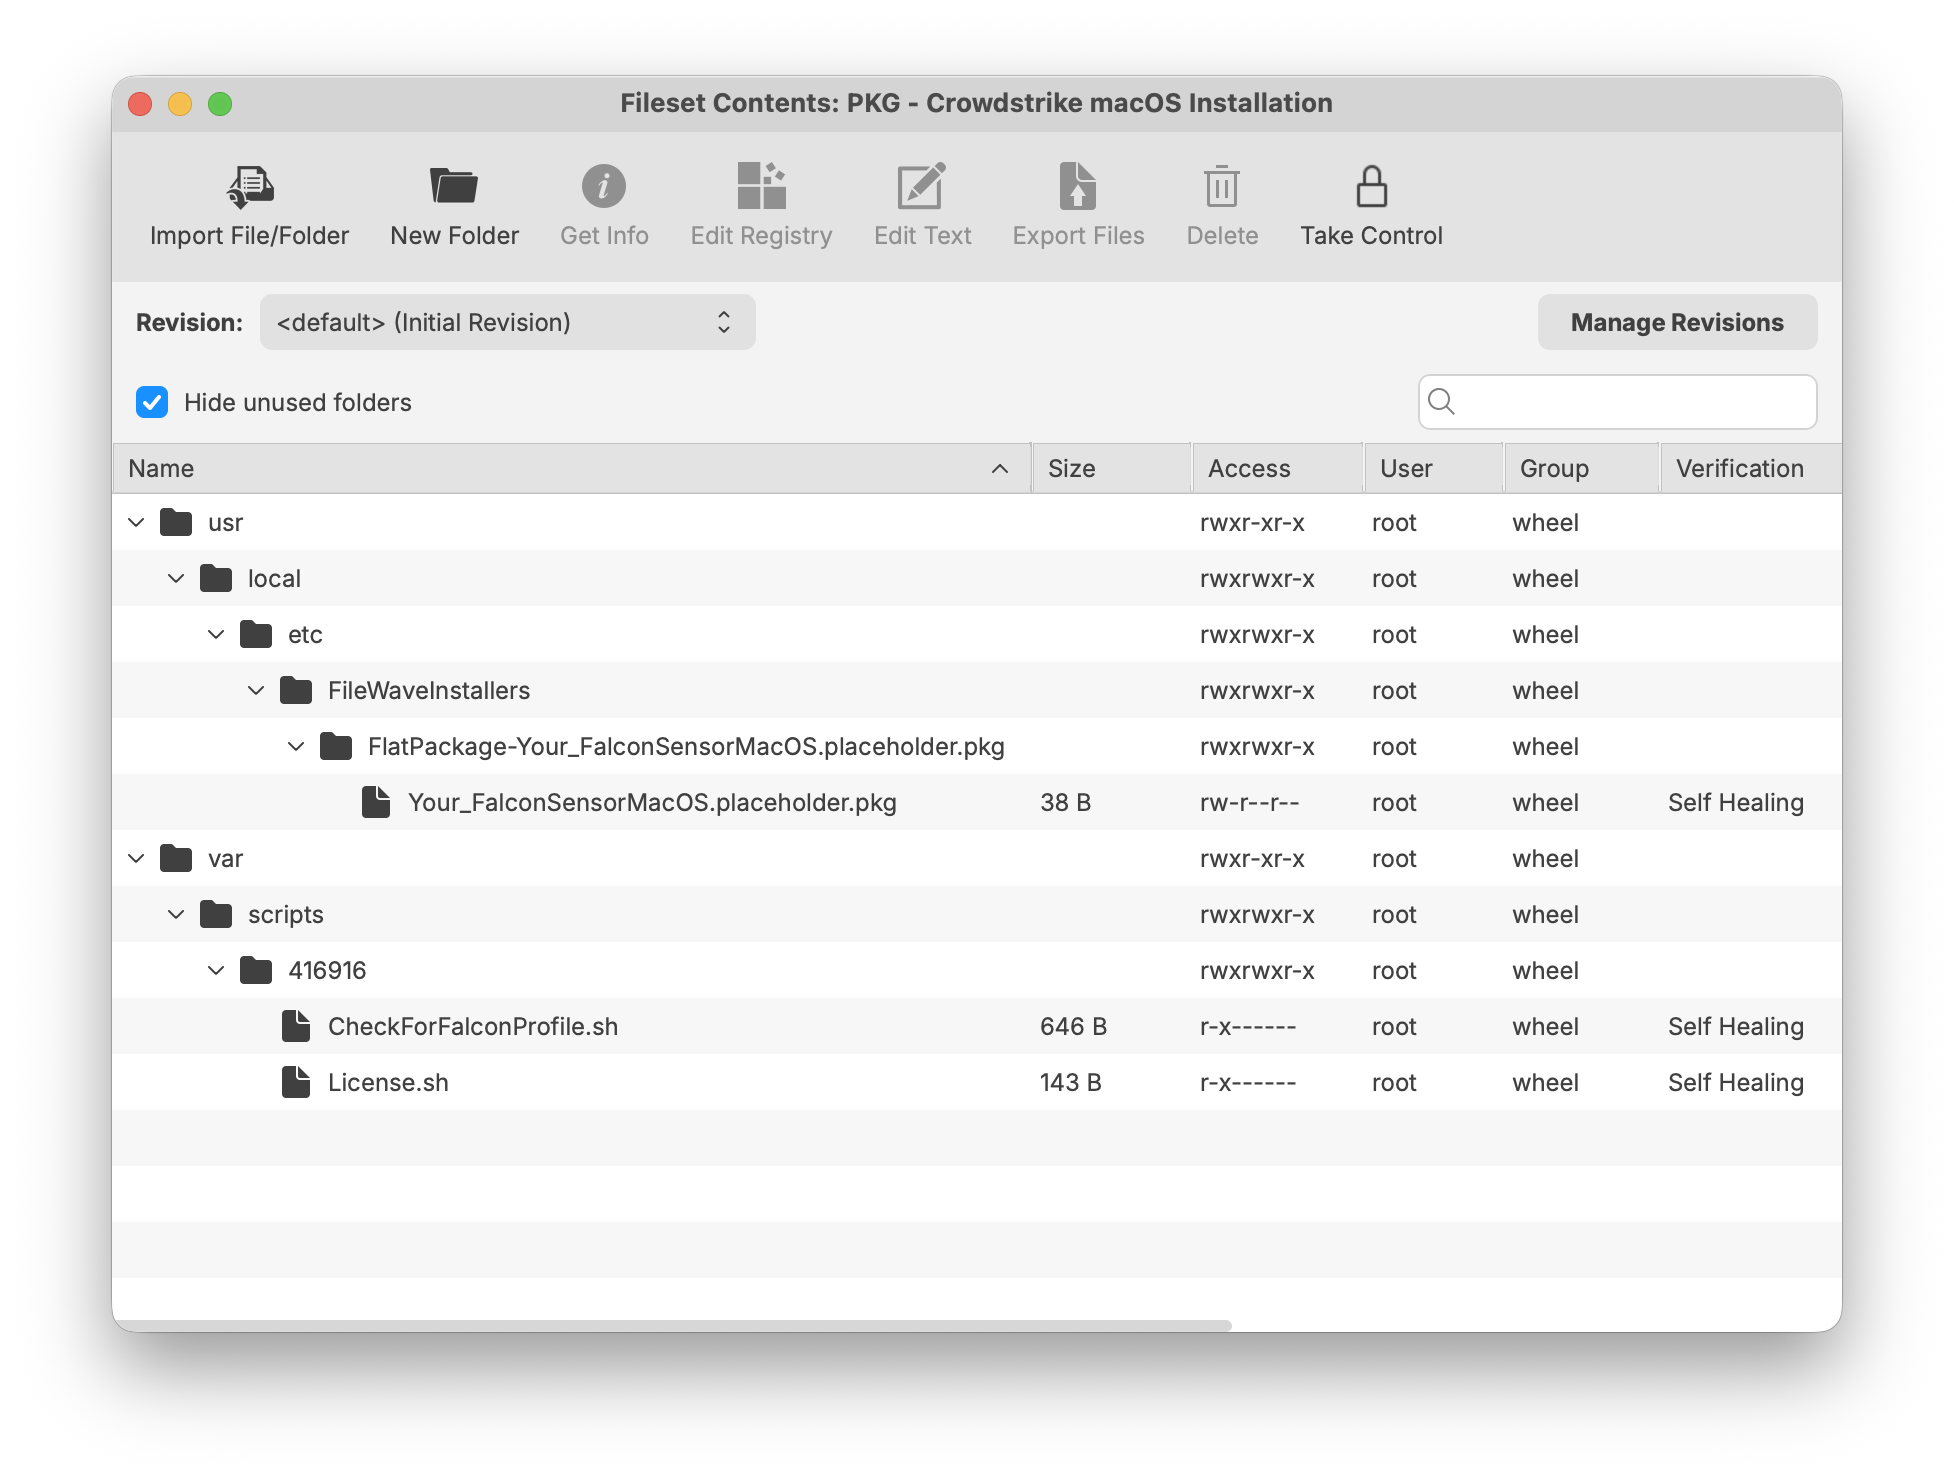Image resolution: width=1954 pixels, height=1480 pixels.
Task: Click the Edit Text pencil icon
Action: pyautogui.click(x=922, y=187)
